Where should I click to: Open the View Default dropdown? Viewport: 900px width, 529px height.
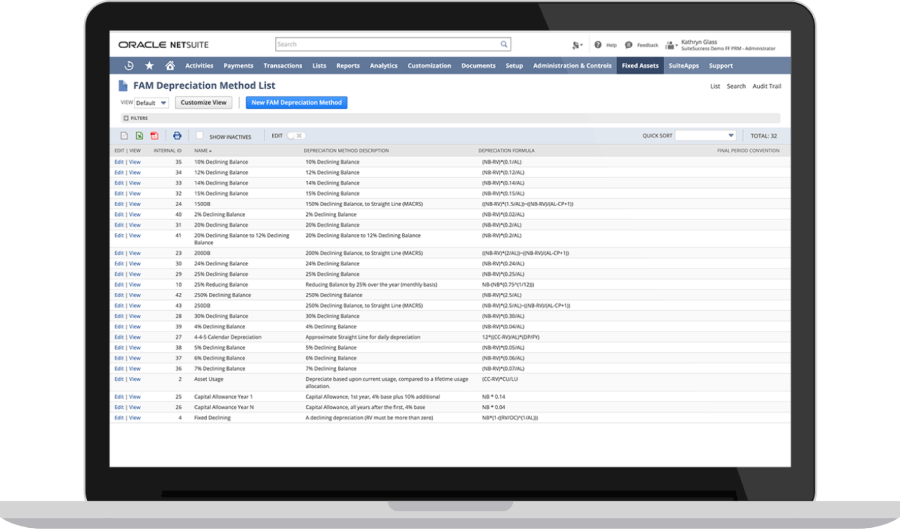click(151, 103)
